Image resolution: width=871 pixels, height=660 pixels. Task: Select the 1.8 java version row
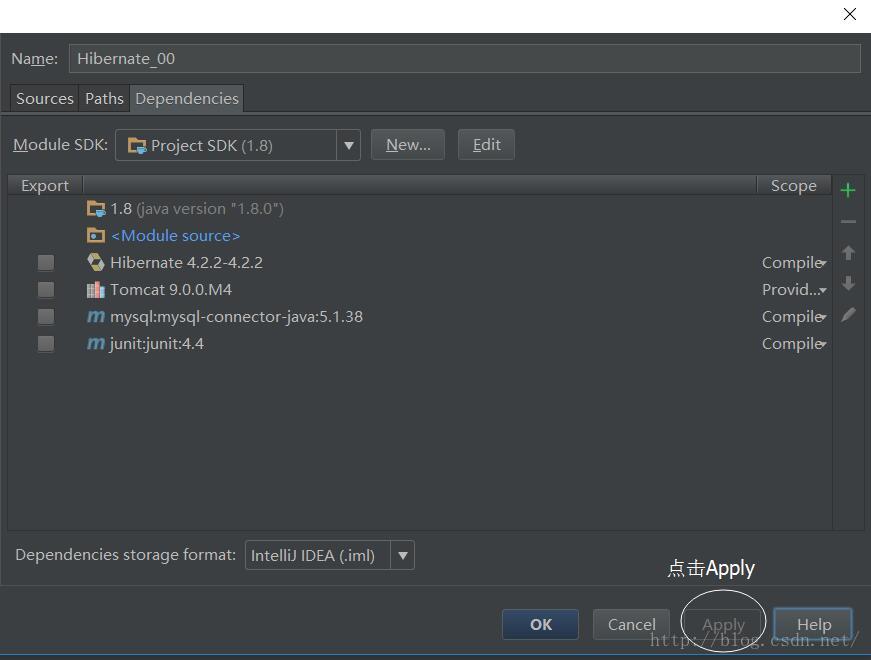[x=419, y=209]
